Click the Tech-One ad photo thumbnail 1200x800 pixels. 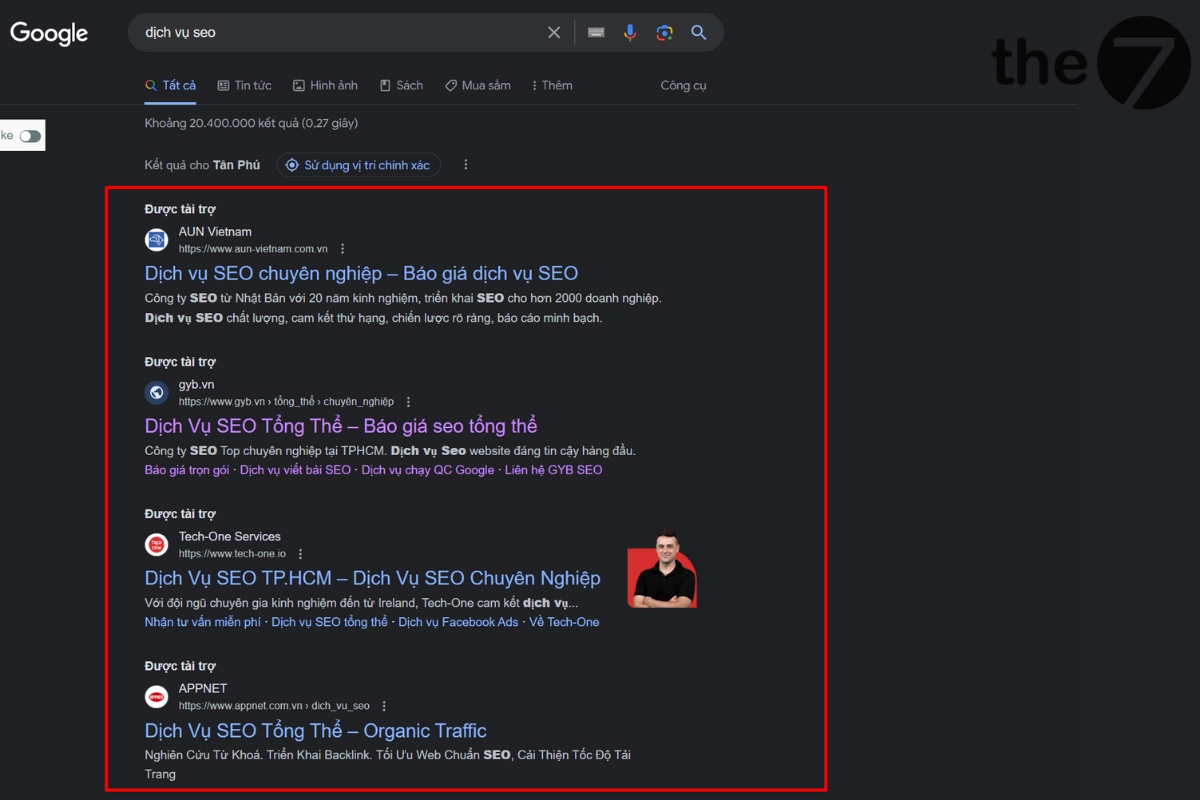pyautogui.click(x=662, y=570)
